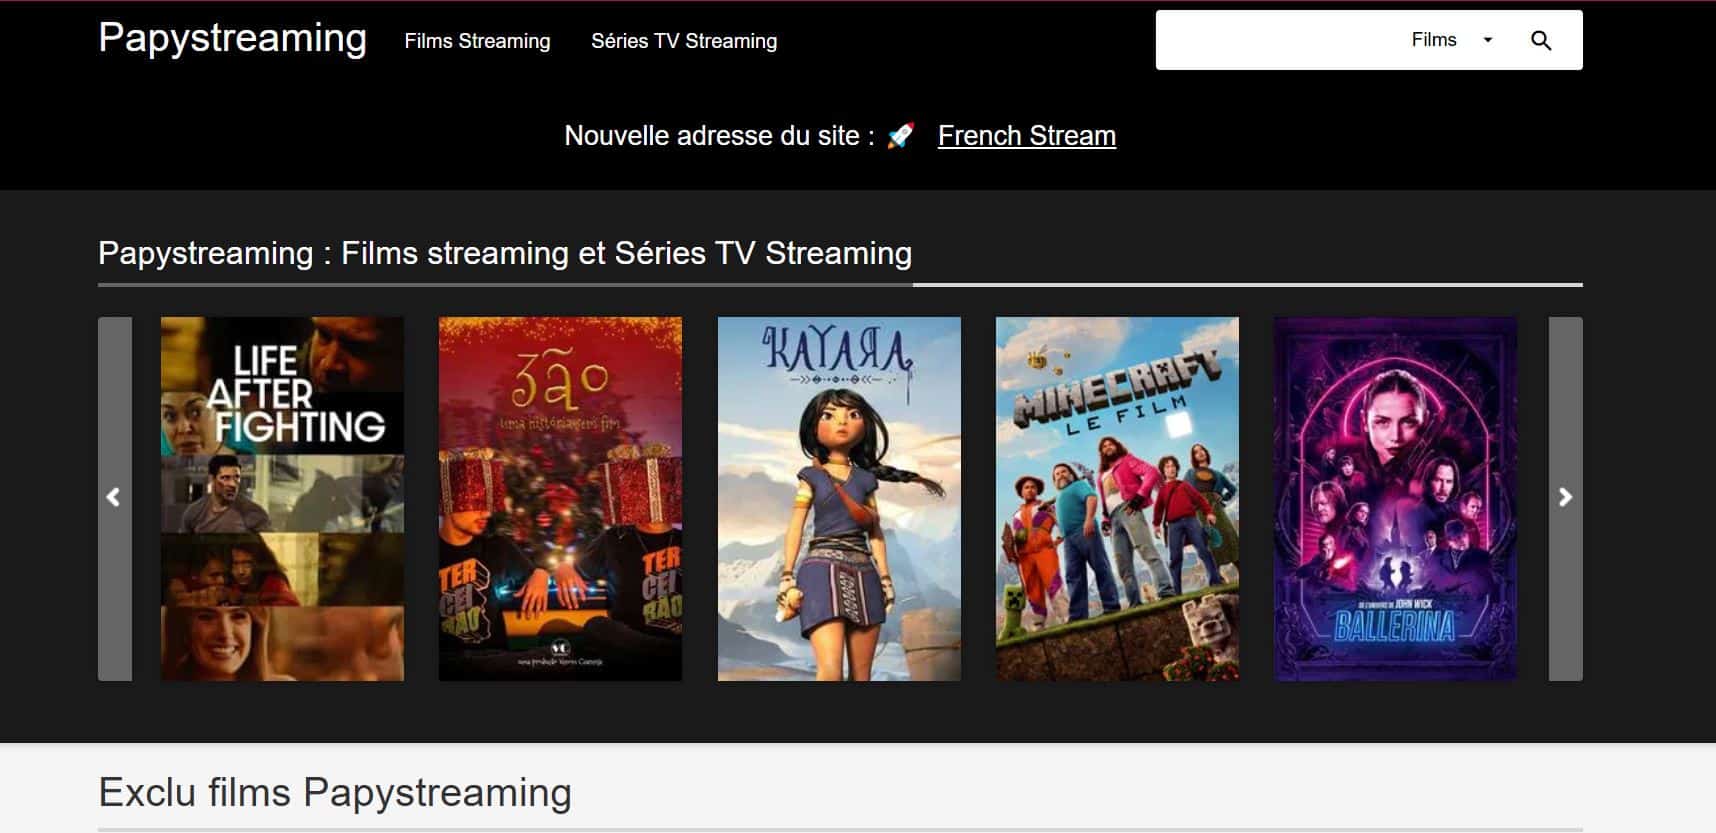Open the Kayara movie poster
This screenshot has height=833, width=1716.
click(x=839, y=499)
